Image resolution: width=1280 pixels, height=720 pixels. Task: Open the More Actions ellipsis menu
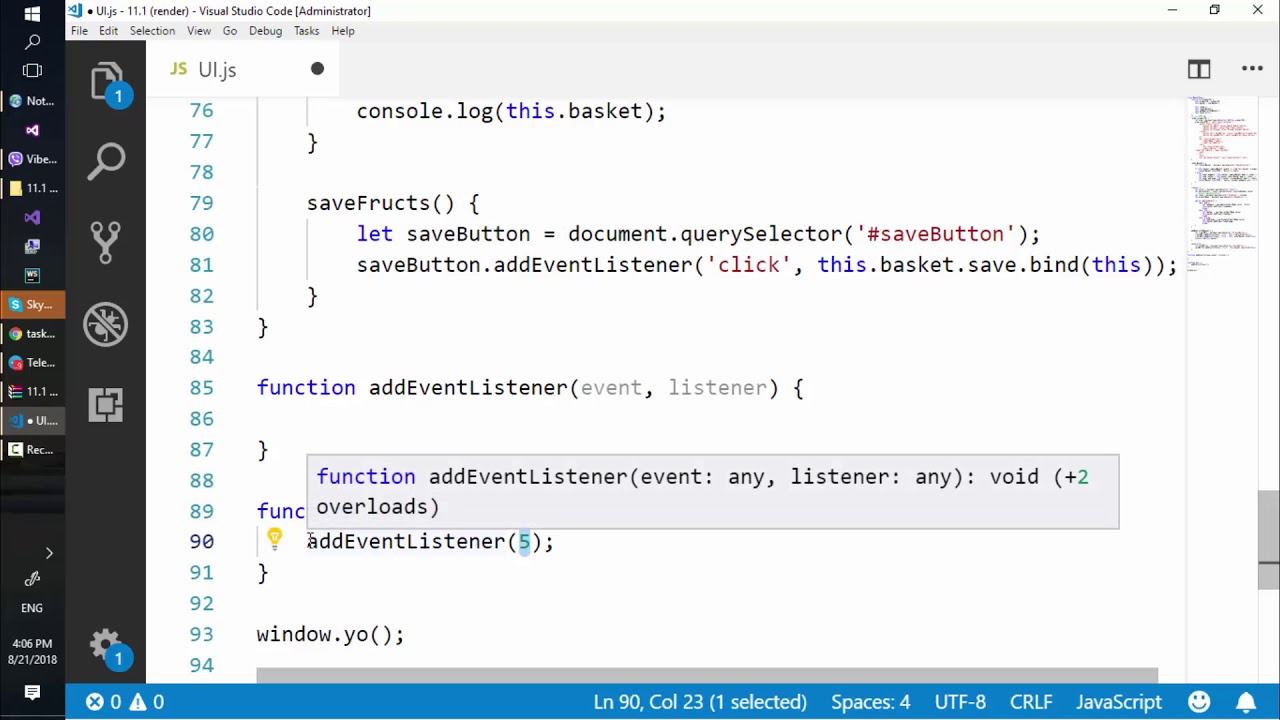coord(1252,69)
